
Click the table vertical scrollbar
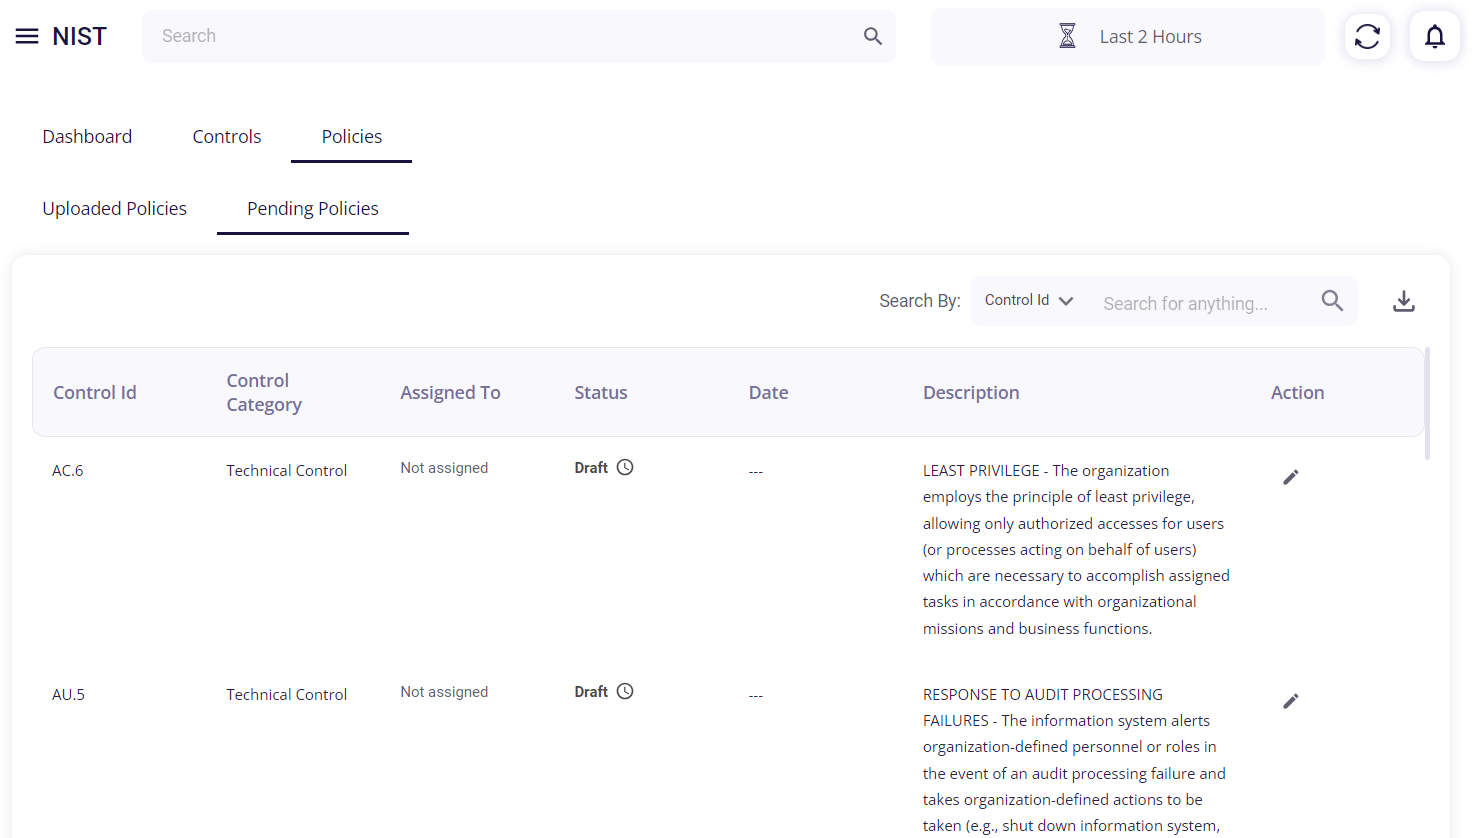coord(1428,403)
